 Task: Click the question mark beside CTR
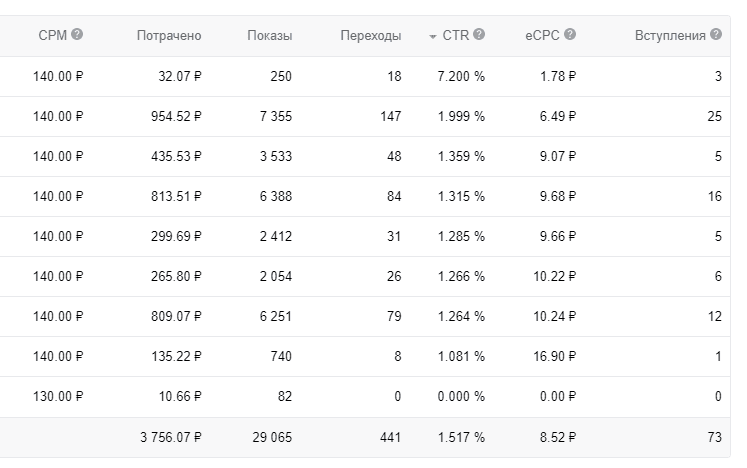[479, 35]
